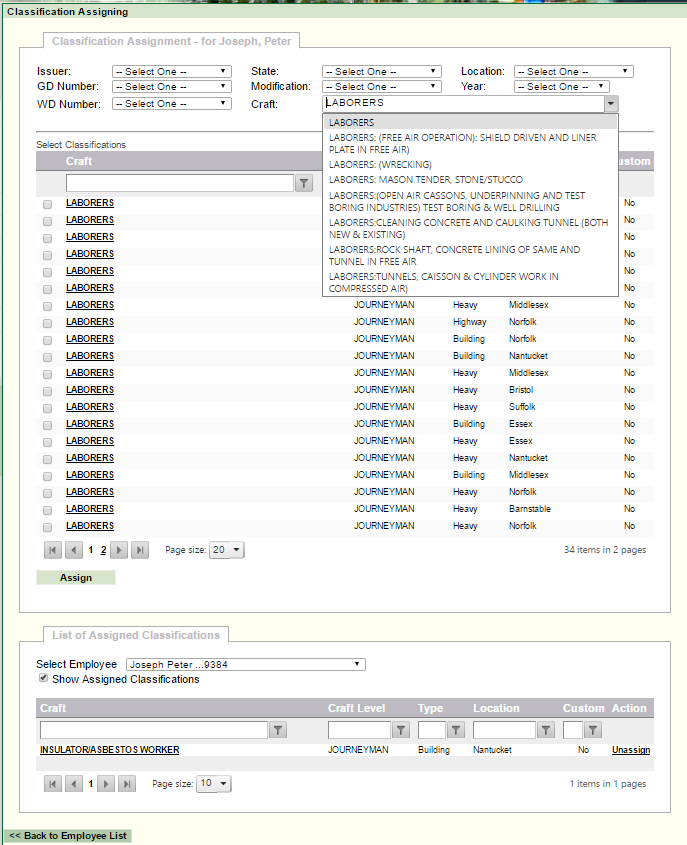This screenshot has height=845, width=687.
Task: Enable the Show Assigned Classifications checkbox
Action: [43, 678]
